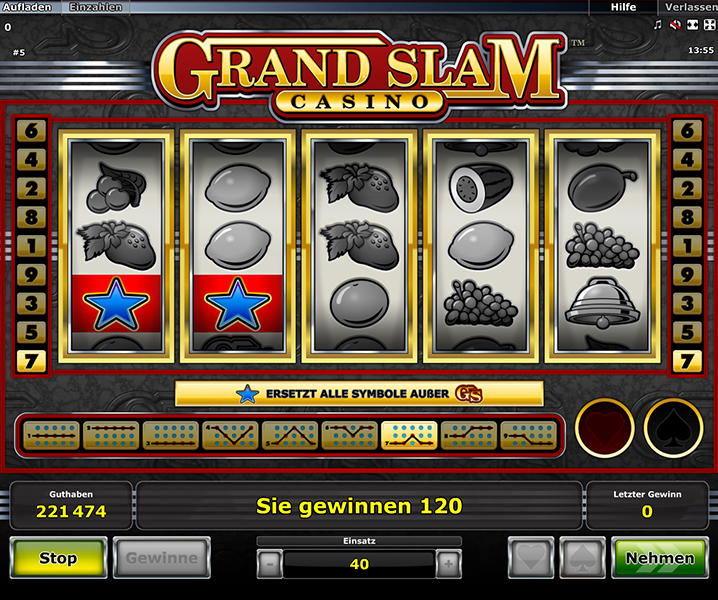Image resolution: width=718 pixels, height=600 pixels.
Task: Select highlighted payline pattern 7
Action: tap(409, 435)
